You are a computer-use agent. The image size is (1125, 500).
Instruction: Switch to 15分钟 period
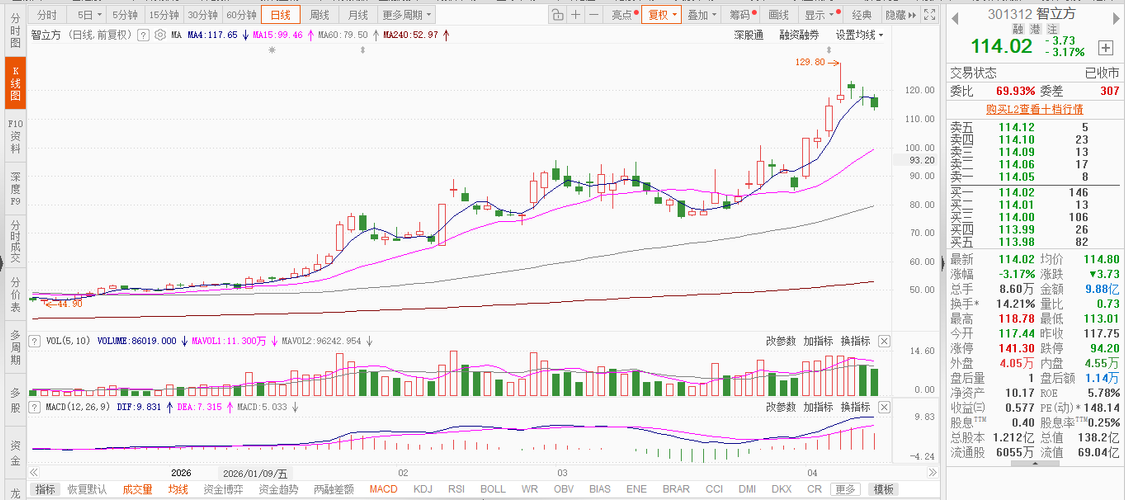pos(162,14)
